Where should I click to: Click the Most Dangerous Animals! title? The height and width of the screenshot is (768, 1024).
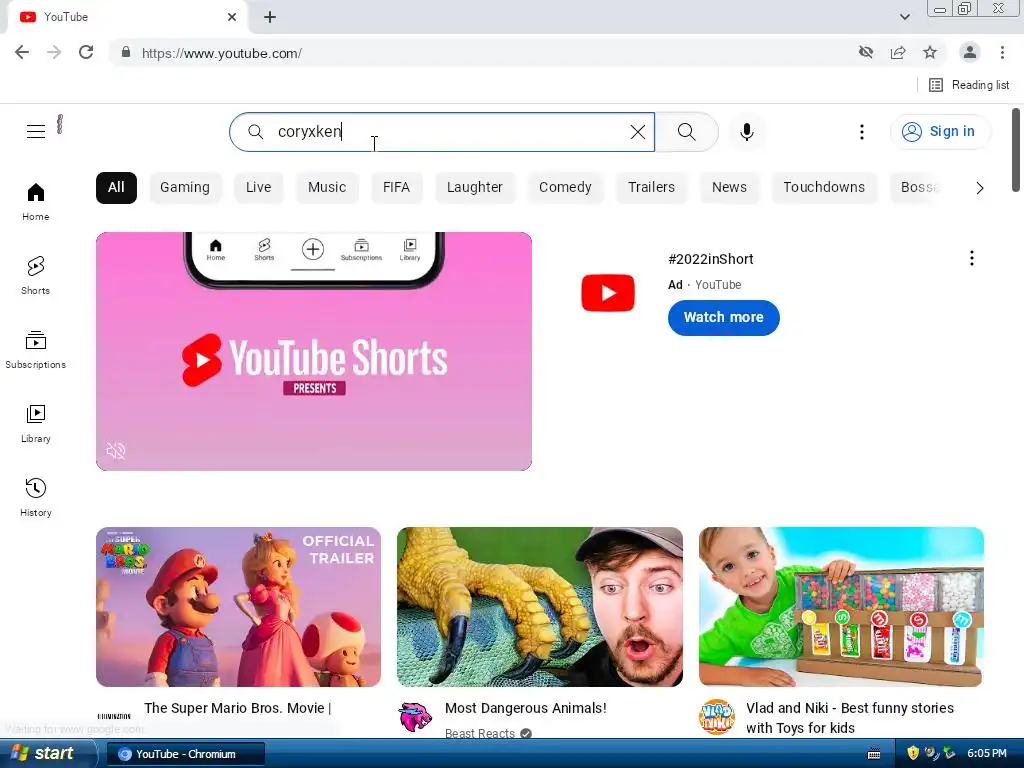(526, 708)
